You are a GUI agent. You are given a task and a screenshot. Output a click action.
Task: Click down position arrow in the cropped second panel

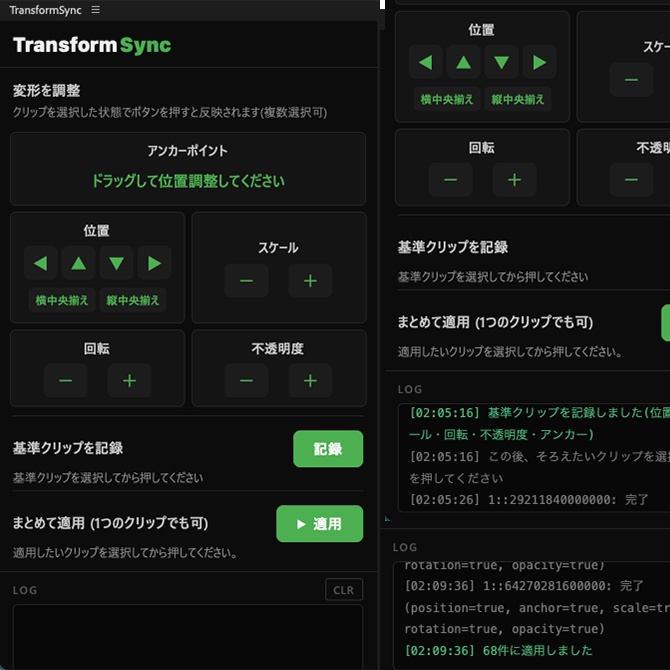pos(502,62)
